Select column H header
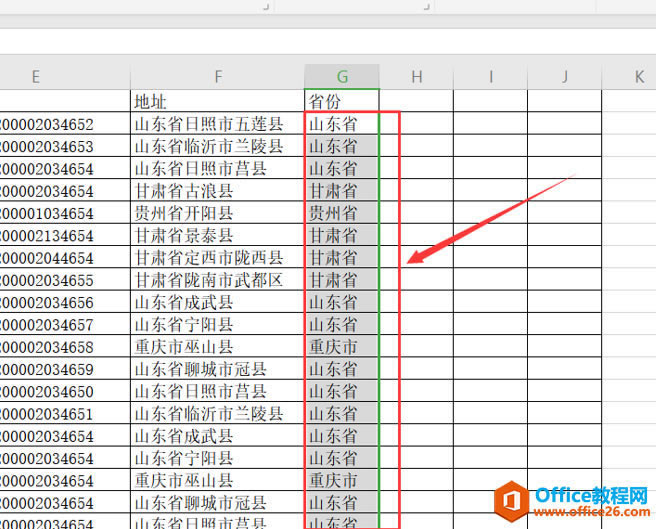The image size is (657, 529). [416, 77]
